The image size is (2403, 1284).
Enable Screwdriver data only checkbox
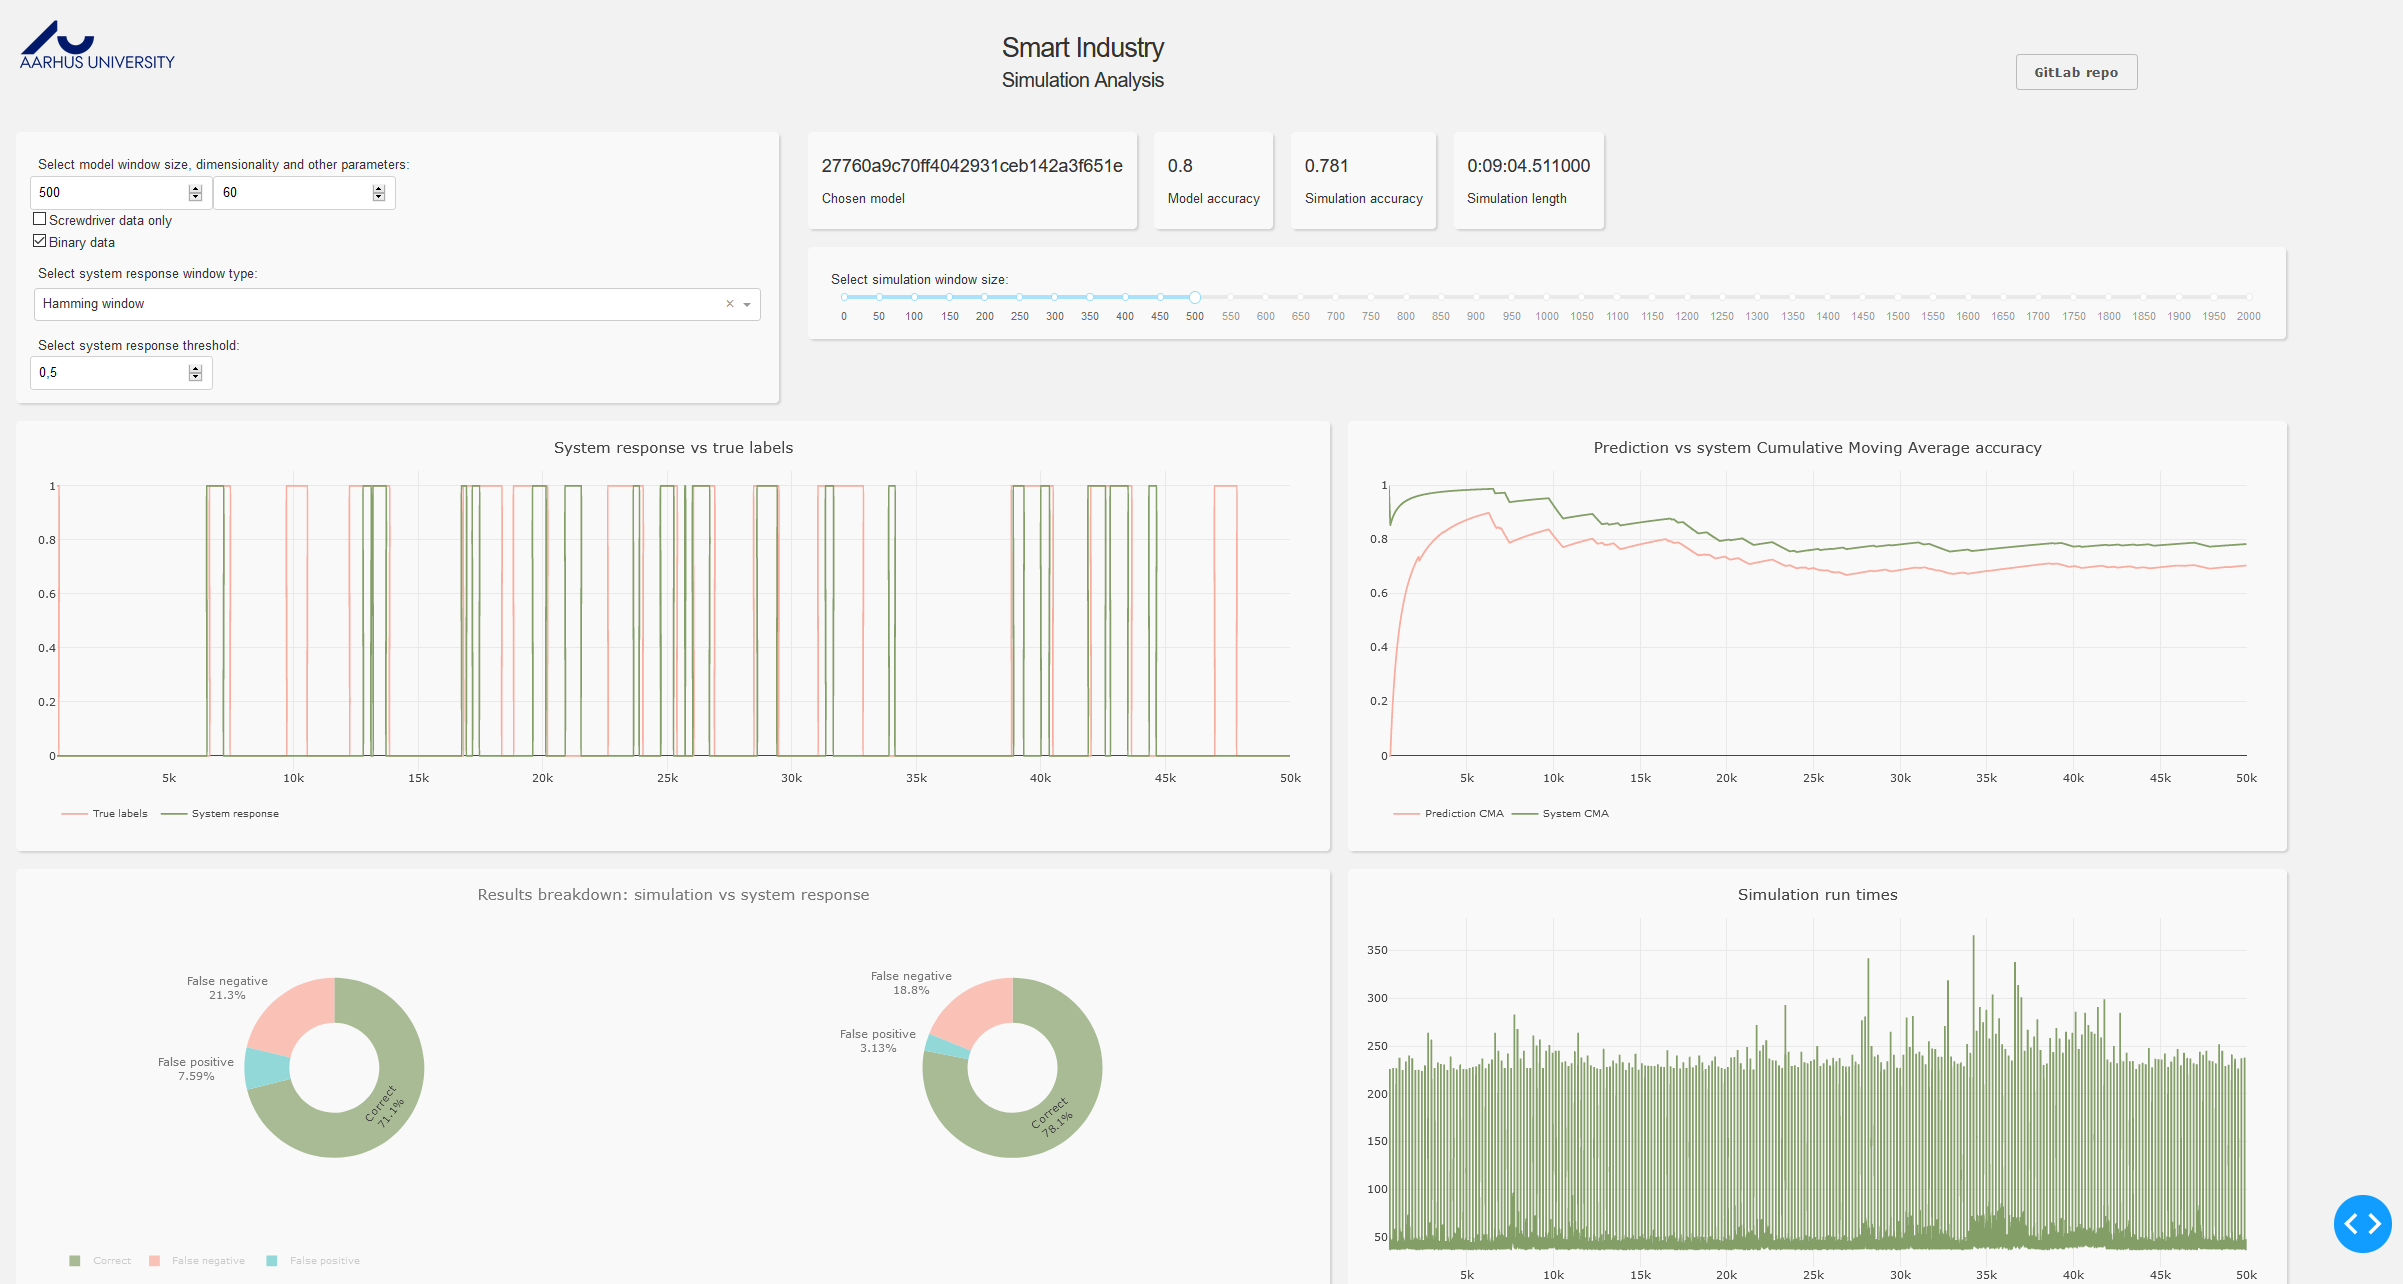pyautogui.click(x=40, y=219)
